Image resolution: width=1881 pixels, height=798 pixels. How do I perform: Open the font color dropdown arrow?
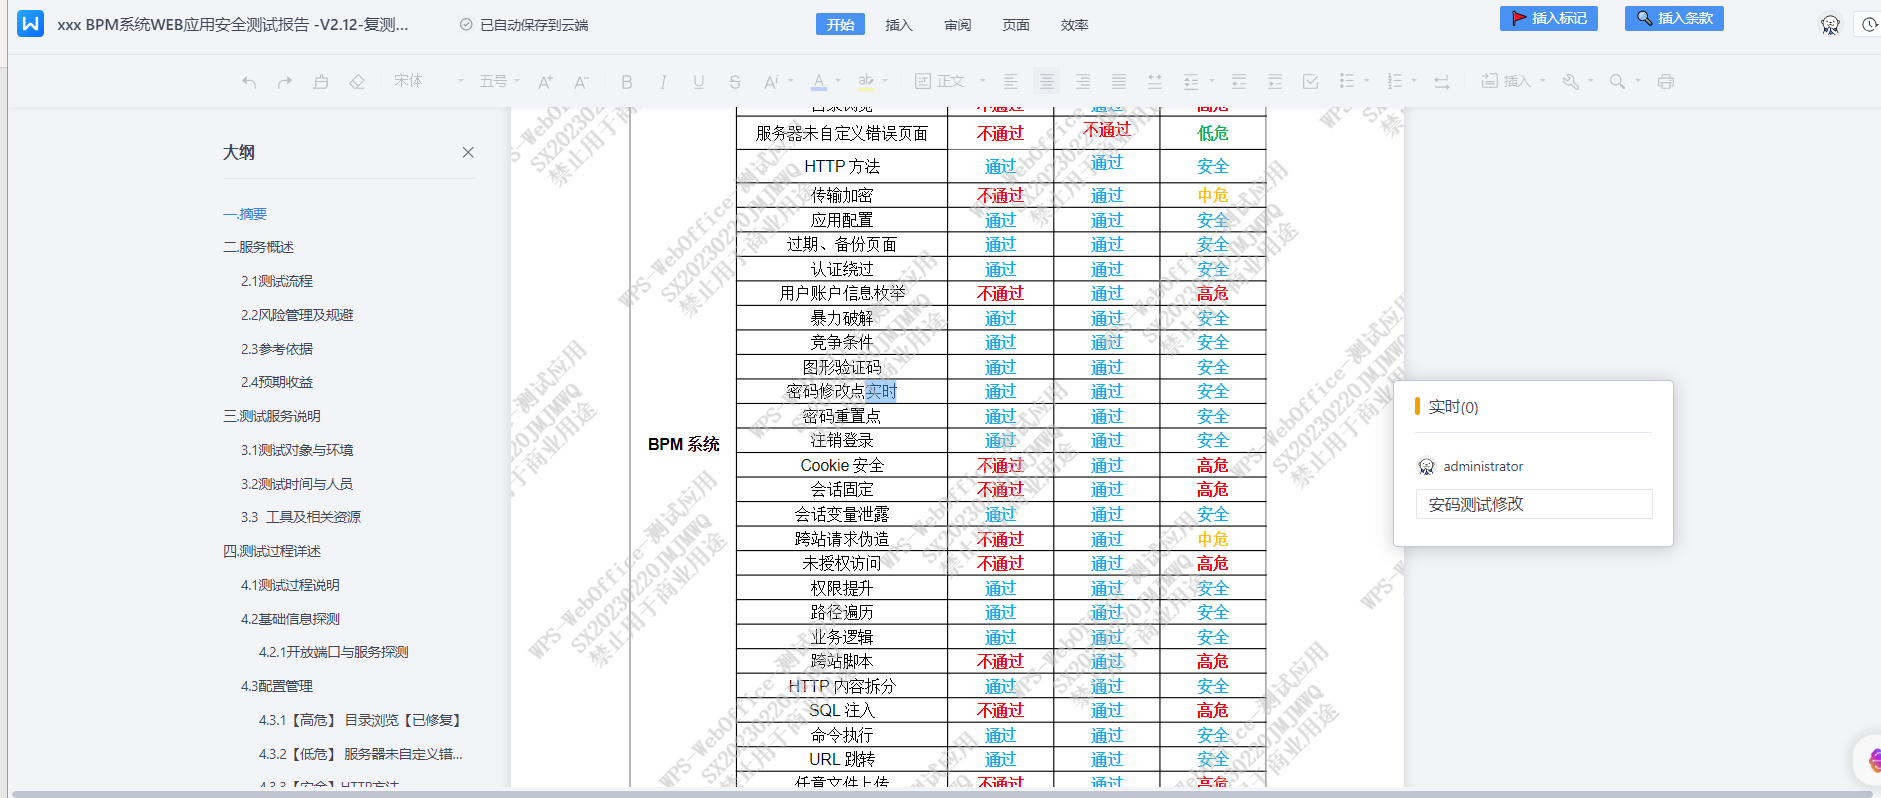[838, 81]
